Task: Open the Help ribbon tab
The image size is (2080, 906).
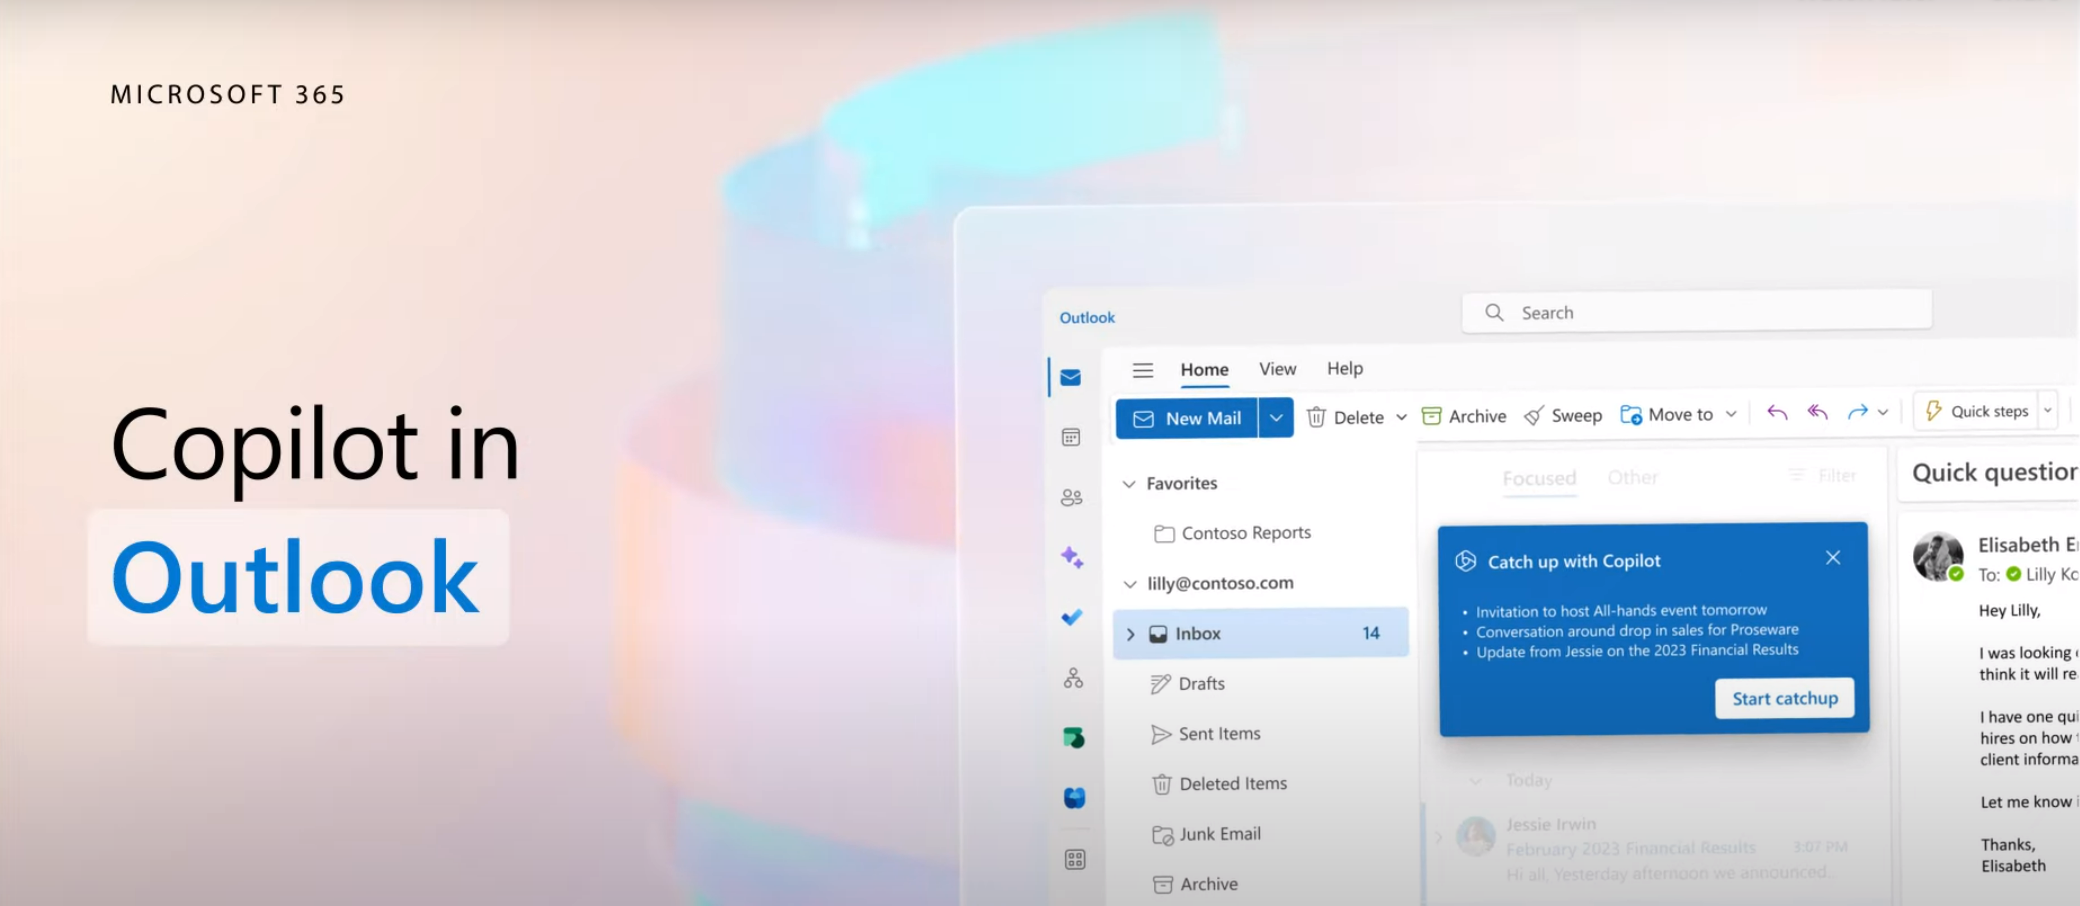Action: click(1345, 368)
